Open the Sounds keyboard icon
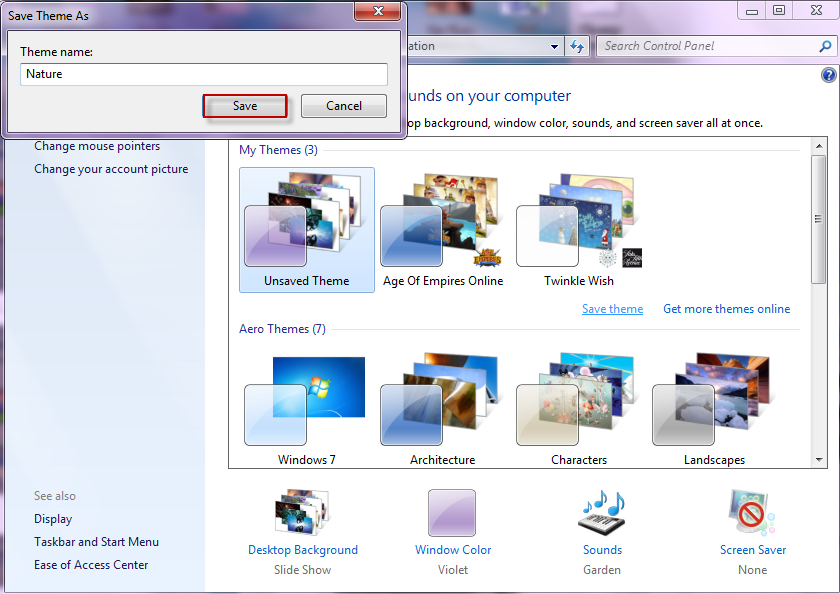The image size is (840, 594). tap(602, 513)
